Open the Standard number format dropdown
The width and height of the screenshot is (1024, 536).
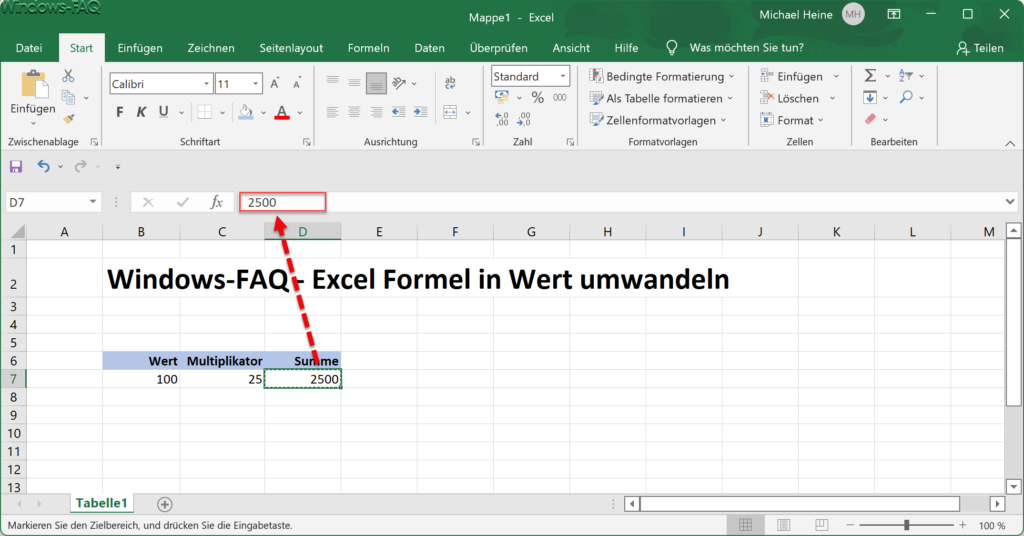(x=562, y=76)
